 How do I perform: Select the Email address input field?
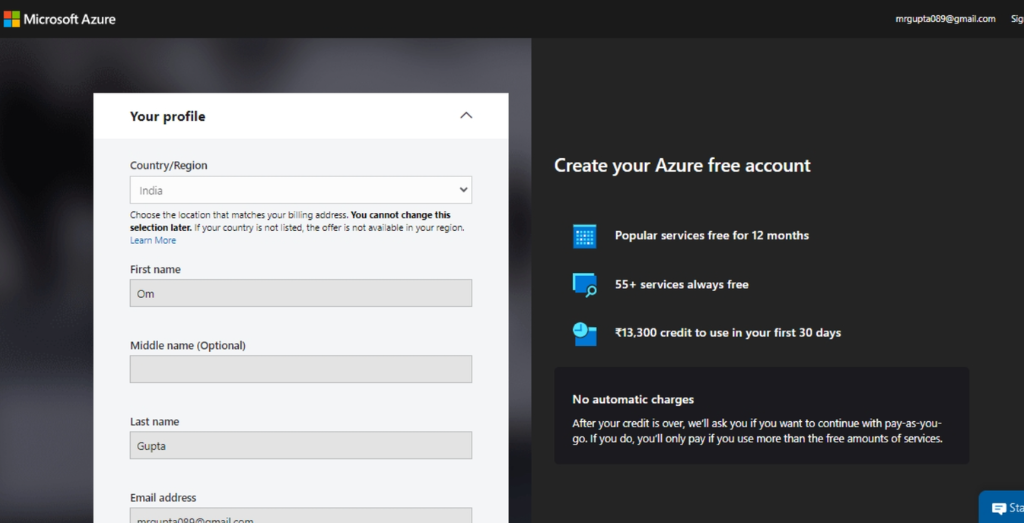pyautogui.click(x=300, y=517)
